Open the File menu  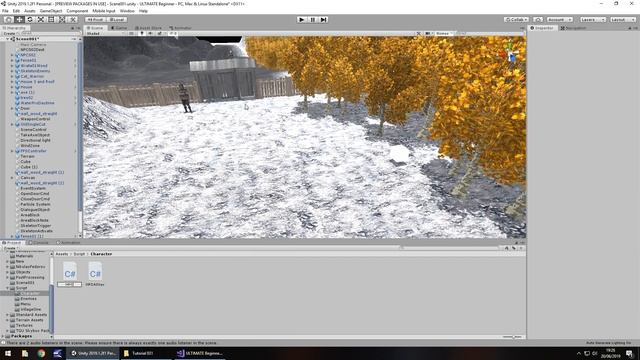click(5, 11)
